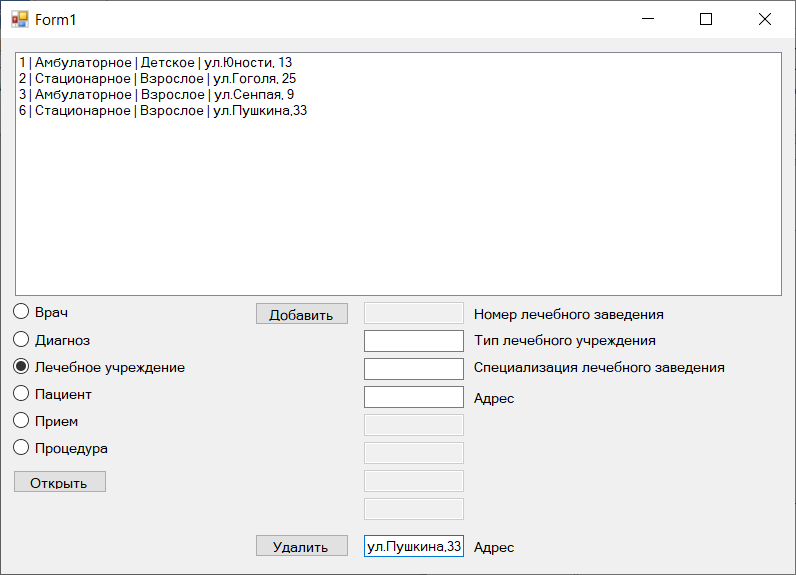
Task: Select list row ул.Гоголя, 25
Action: [x=398, y=79]
